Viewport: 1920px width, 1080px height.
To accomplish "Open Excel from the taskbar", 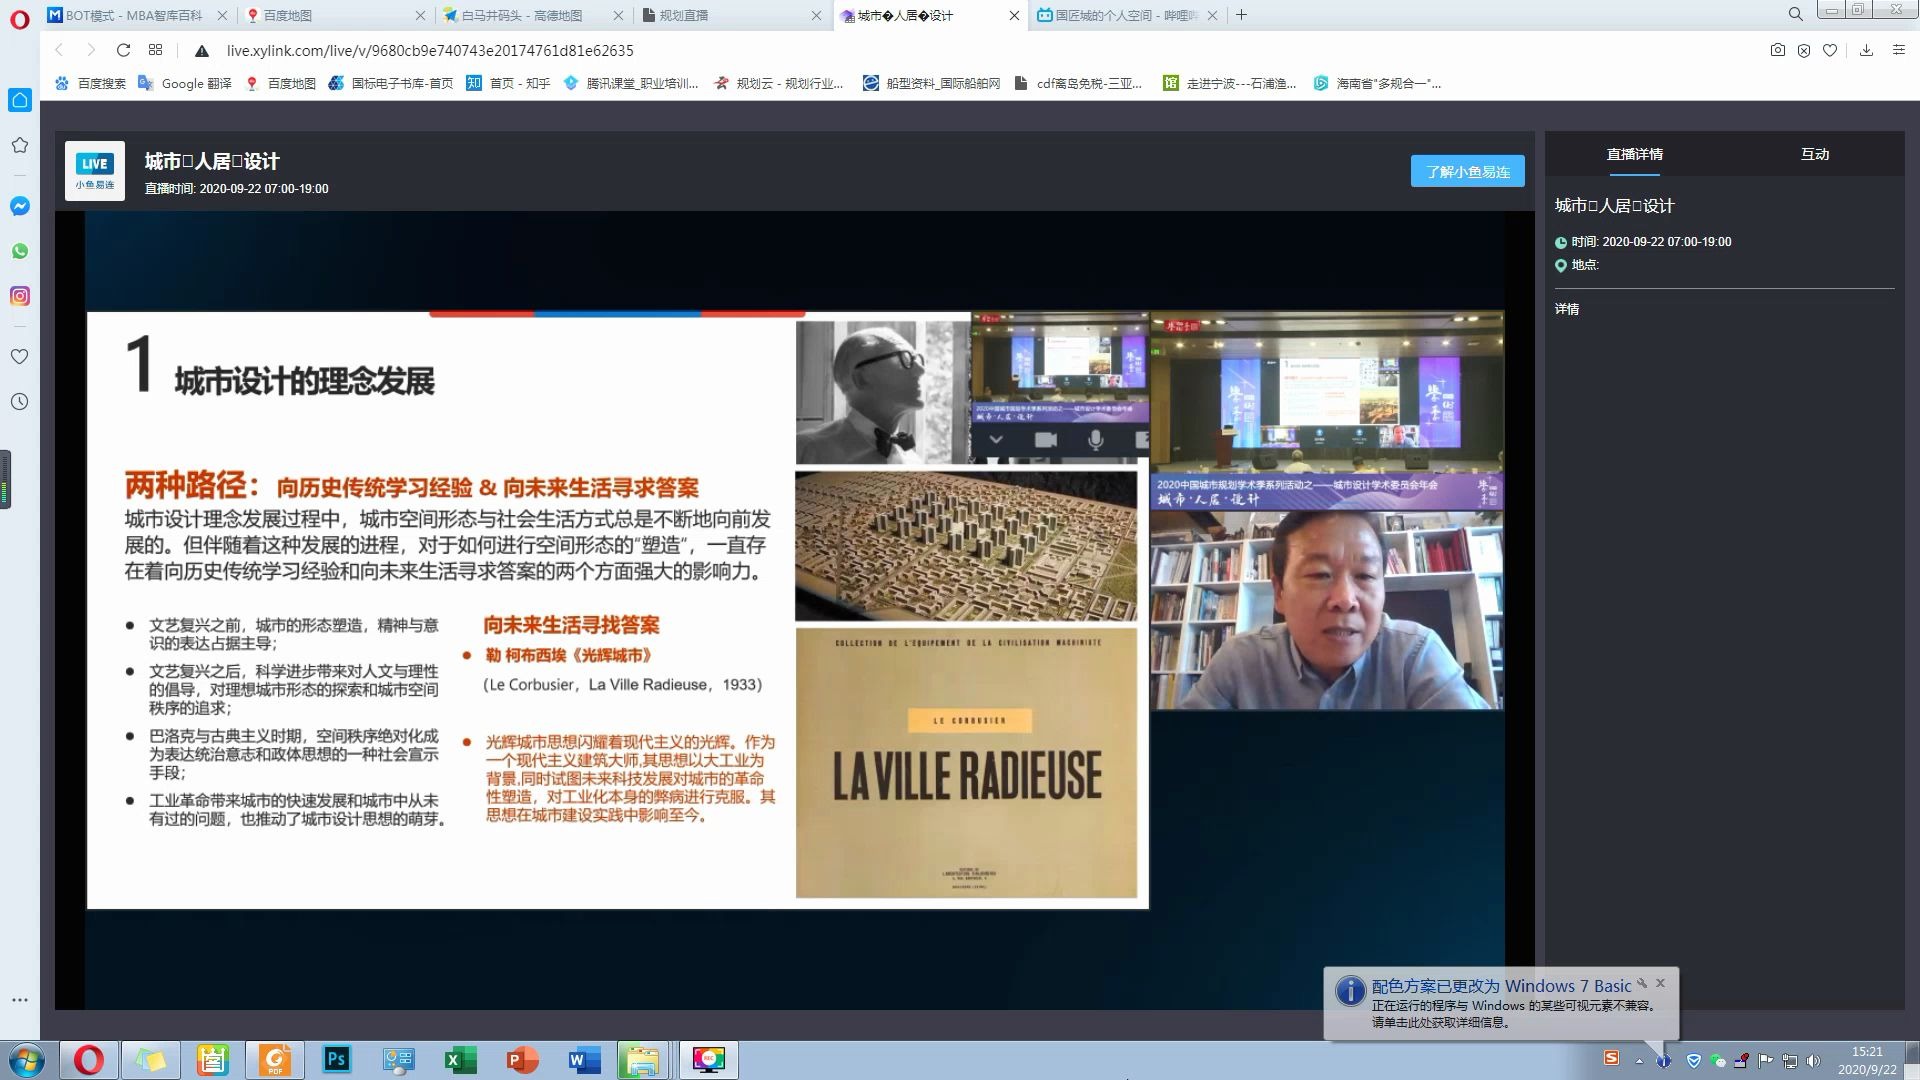I will (x=460, y=1060).
